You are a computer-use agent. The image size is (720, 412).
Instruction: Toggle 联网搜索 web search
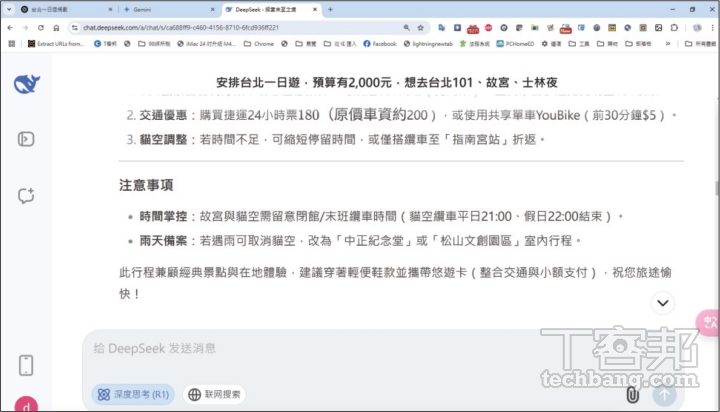tap(214, 395)
